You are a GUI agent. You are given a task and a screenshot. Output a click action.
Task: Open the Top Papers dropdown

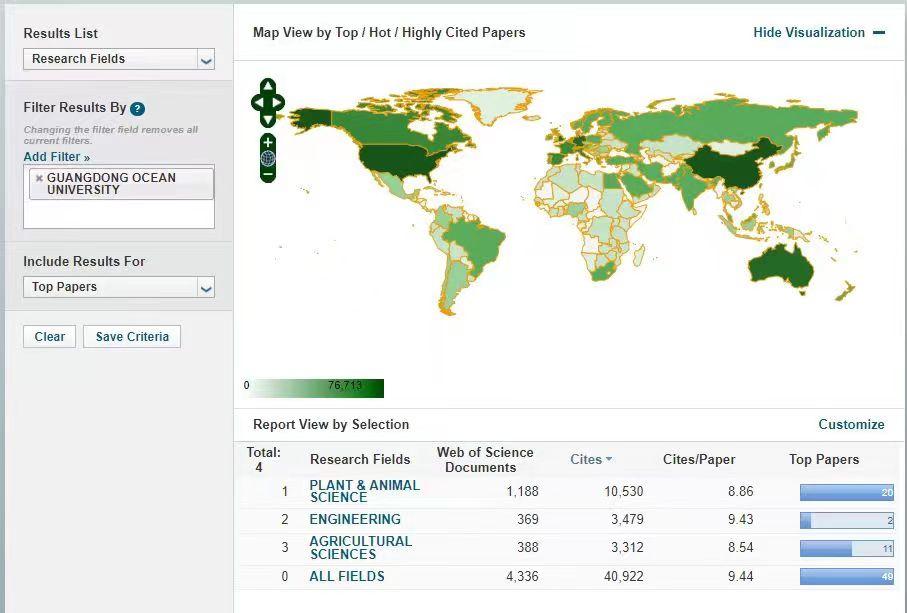pos(205,288)
